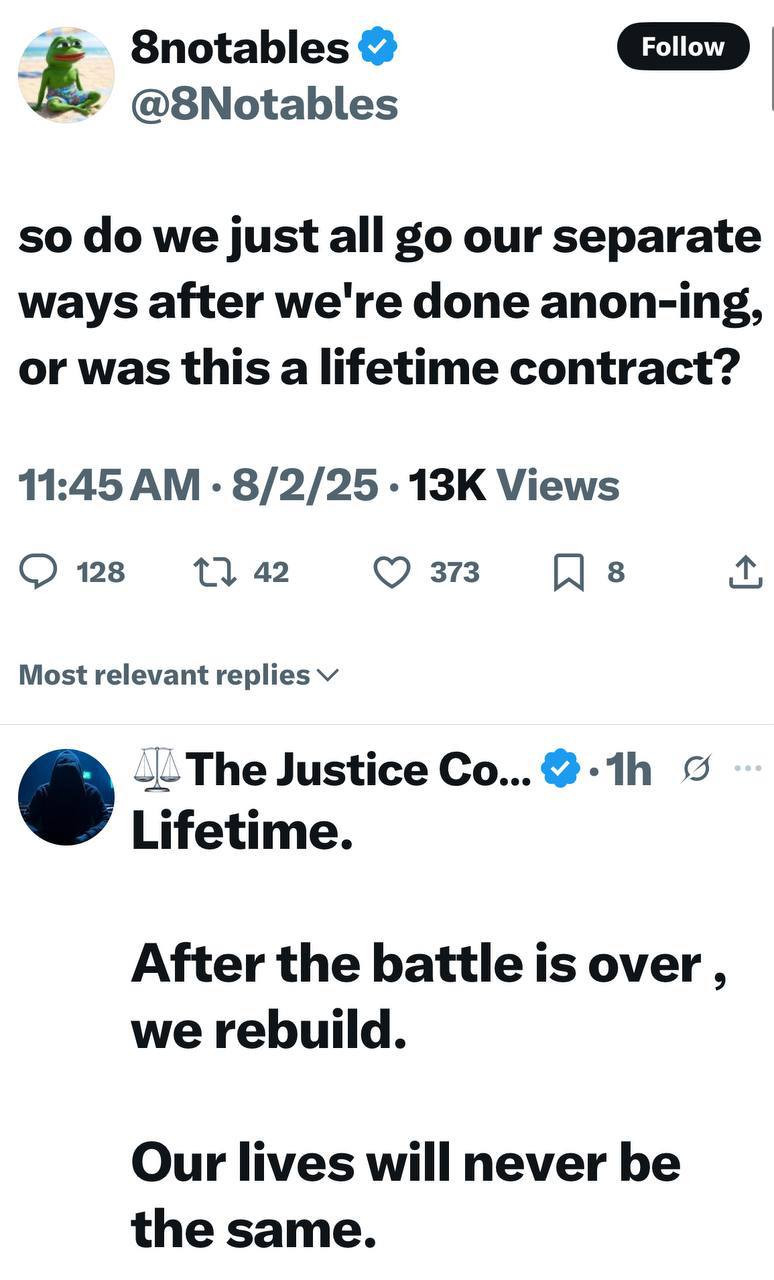Click the verified badge beside 8notables
Viewport: 774px width, 1280px height.
point(379,47)
